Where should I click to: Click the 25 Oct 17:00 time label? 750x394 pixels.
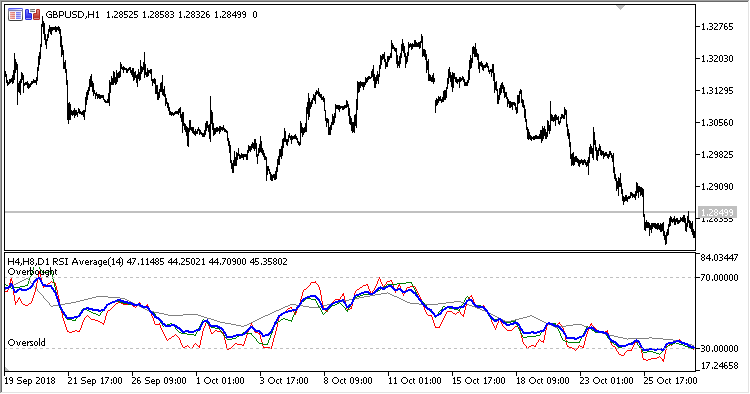coord(670,381)
